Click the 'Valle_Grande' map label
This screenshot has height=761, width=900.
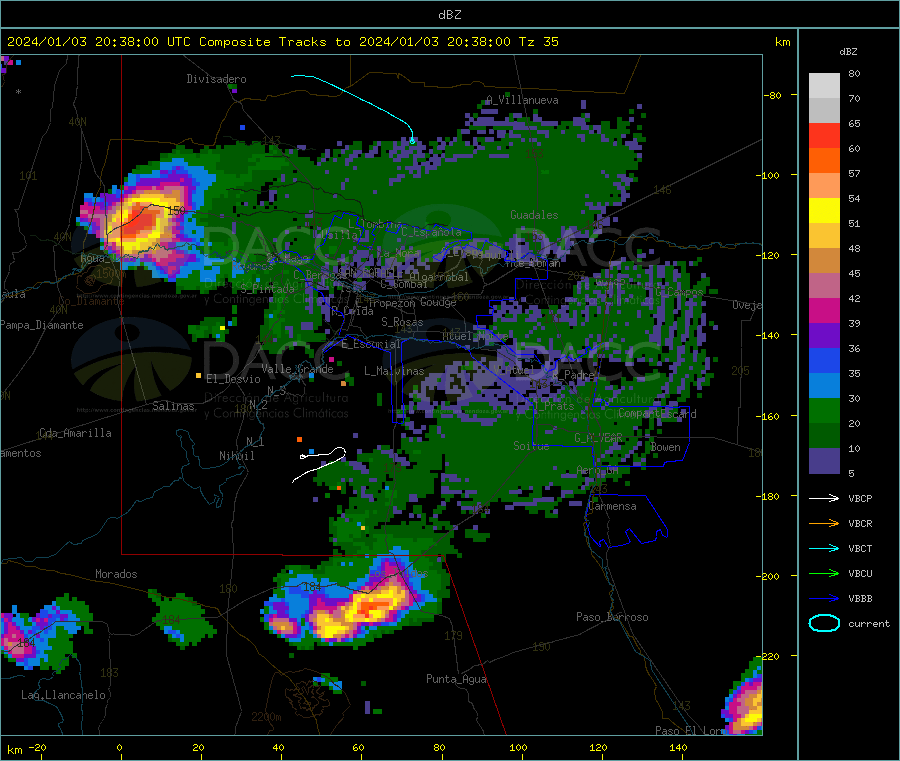(x=297, y=369)
